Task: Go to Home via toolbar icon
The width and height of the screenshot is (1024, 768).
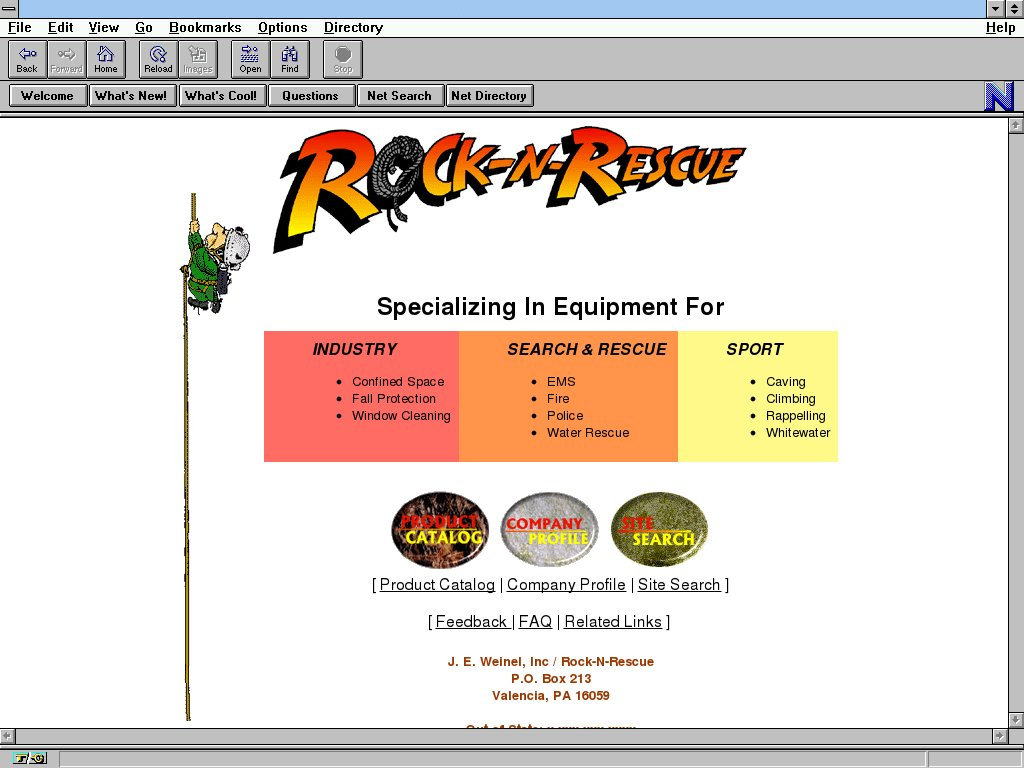Action: click(x=106, y=59)
